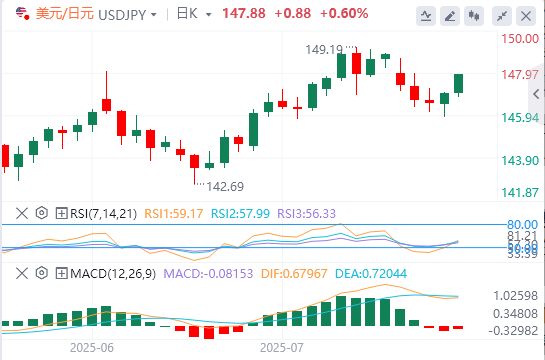Toggle MACD panel expand plus box

click(x=61, y=273)
